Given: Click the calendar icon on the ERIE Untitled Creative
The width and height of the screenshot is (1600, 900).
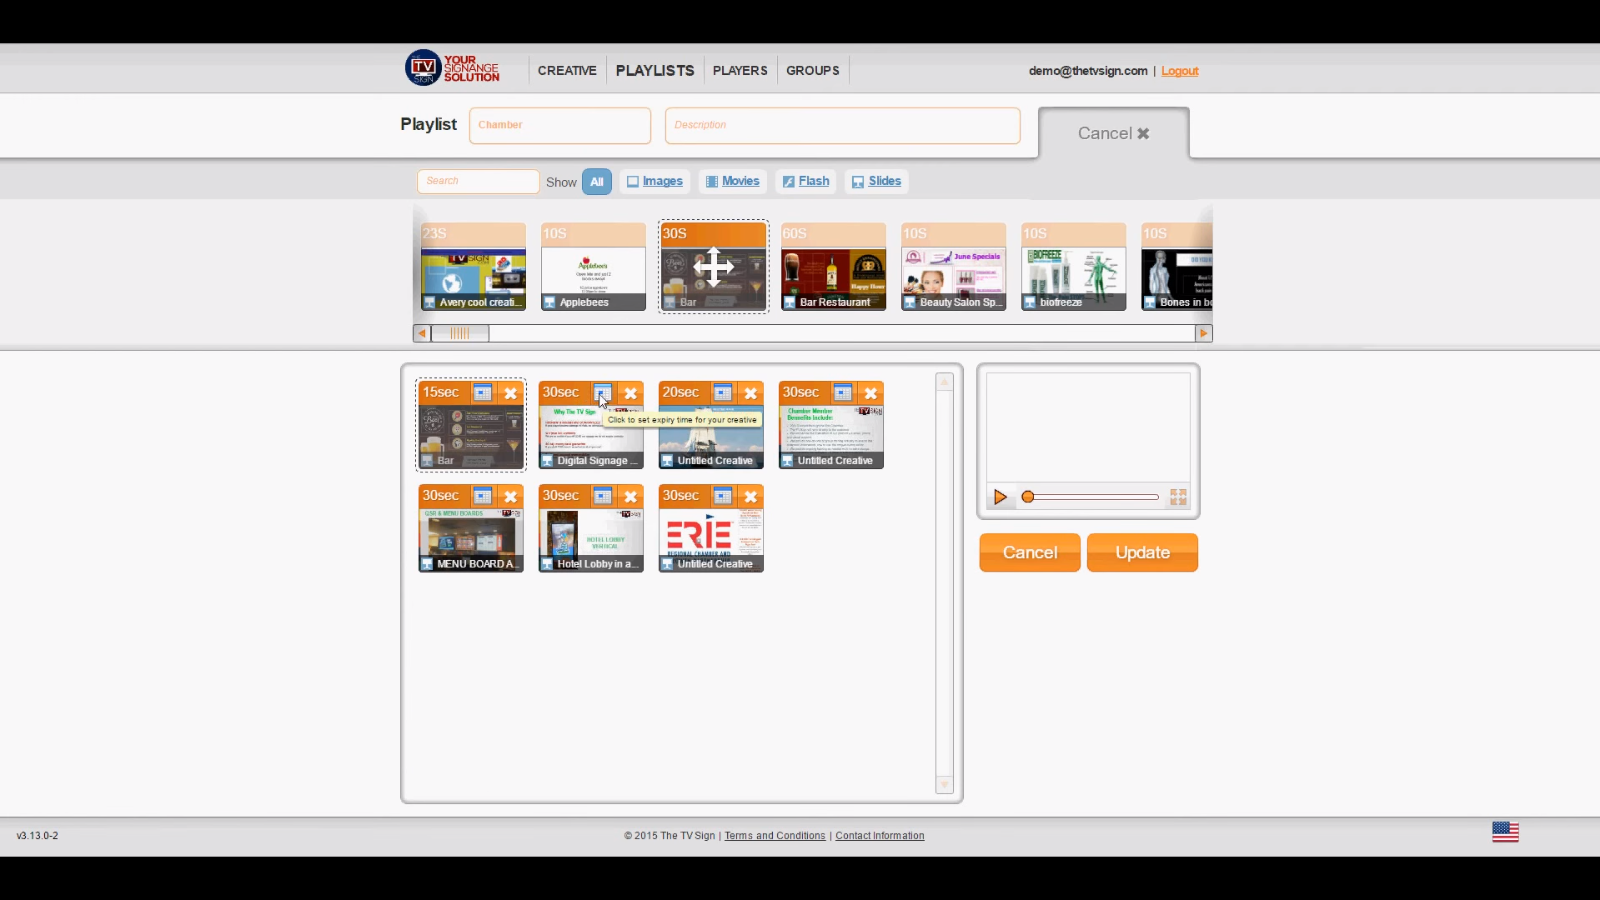Looking at the screenshot, I should pyautogui.click(x=724, y=495).
